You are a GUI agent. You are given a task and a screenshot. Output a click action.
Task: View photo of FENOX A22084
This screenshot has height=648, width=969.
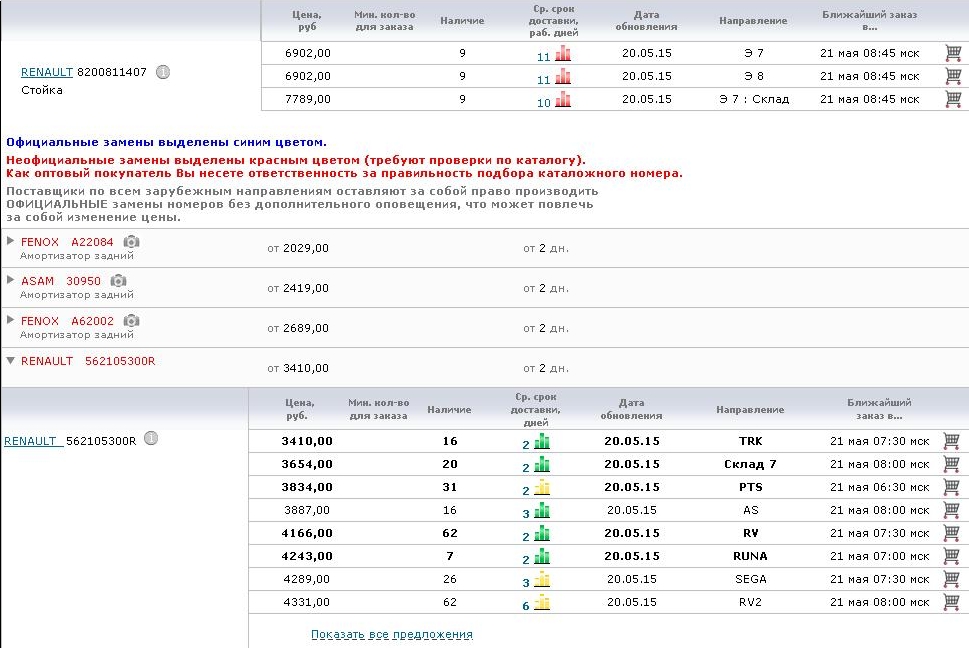click(x=131, y=242)
